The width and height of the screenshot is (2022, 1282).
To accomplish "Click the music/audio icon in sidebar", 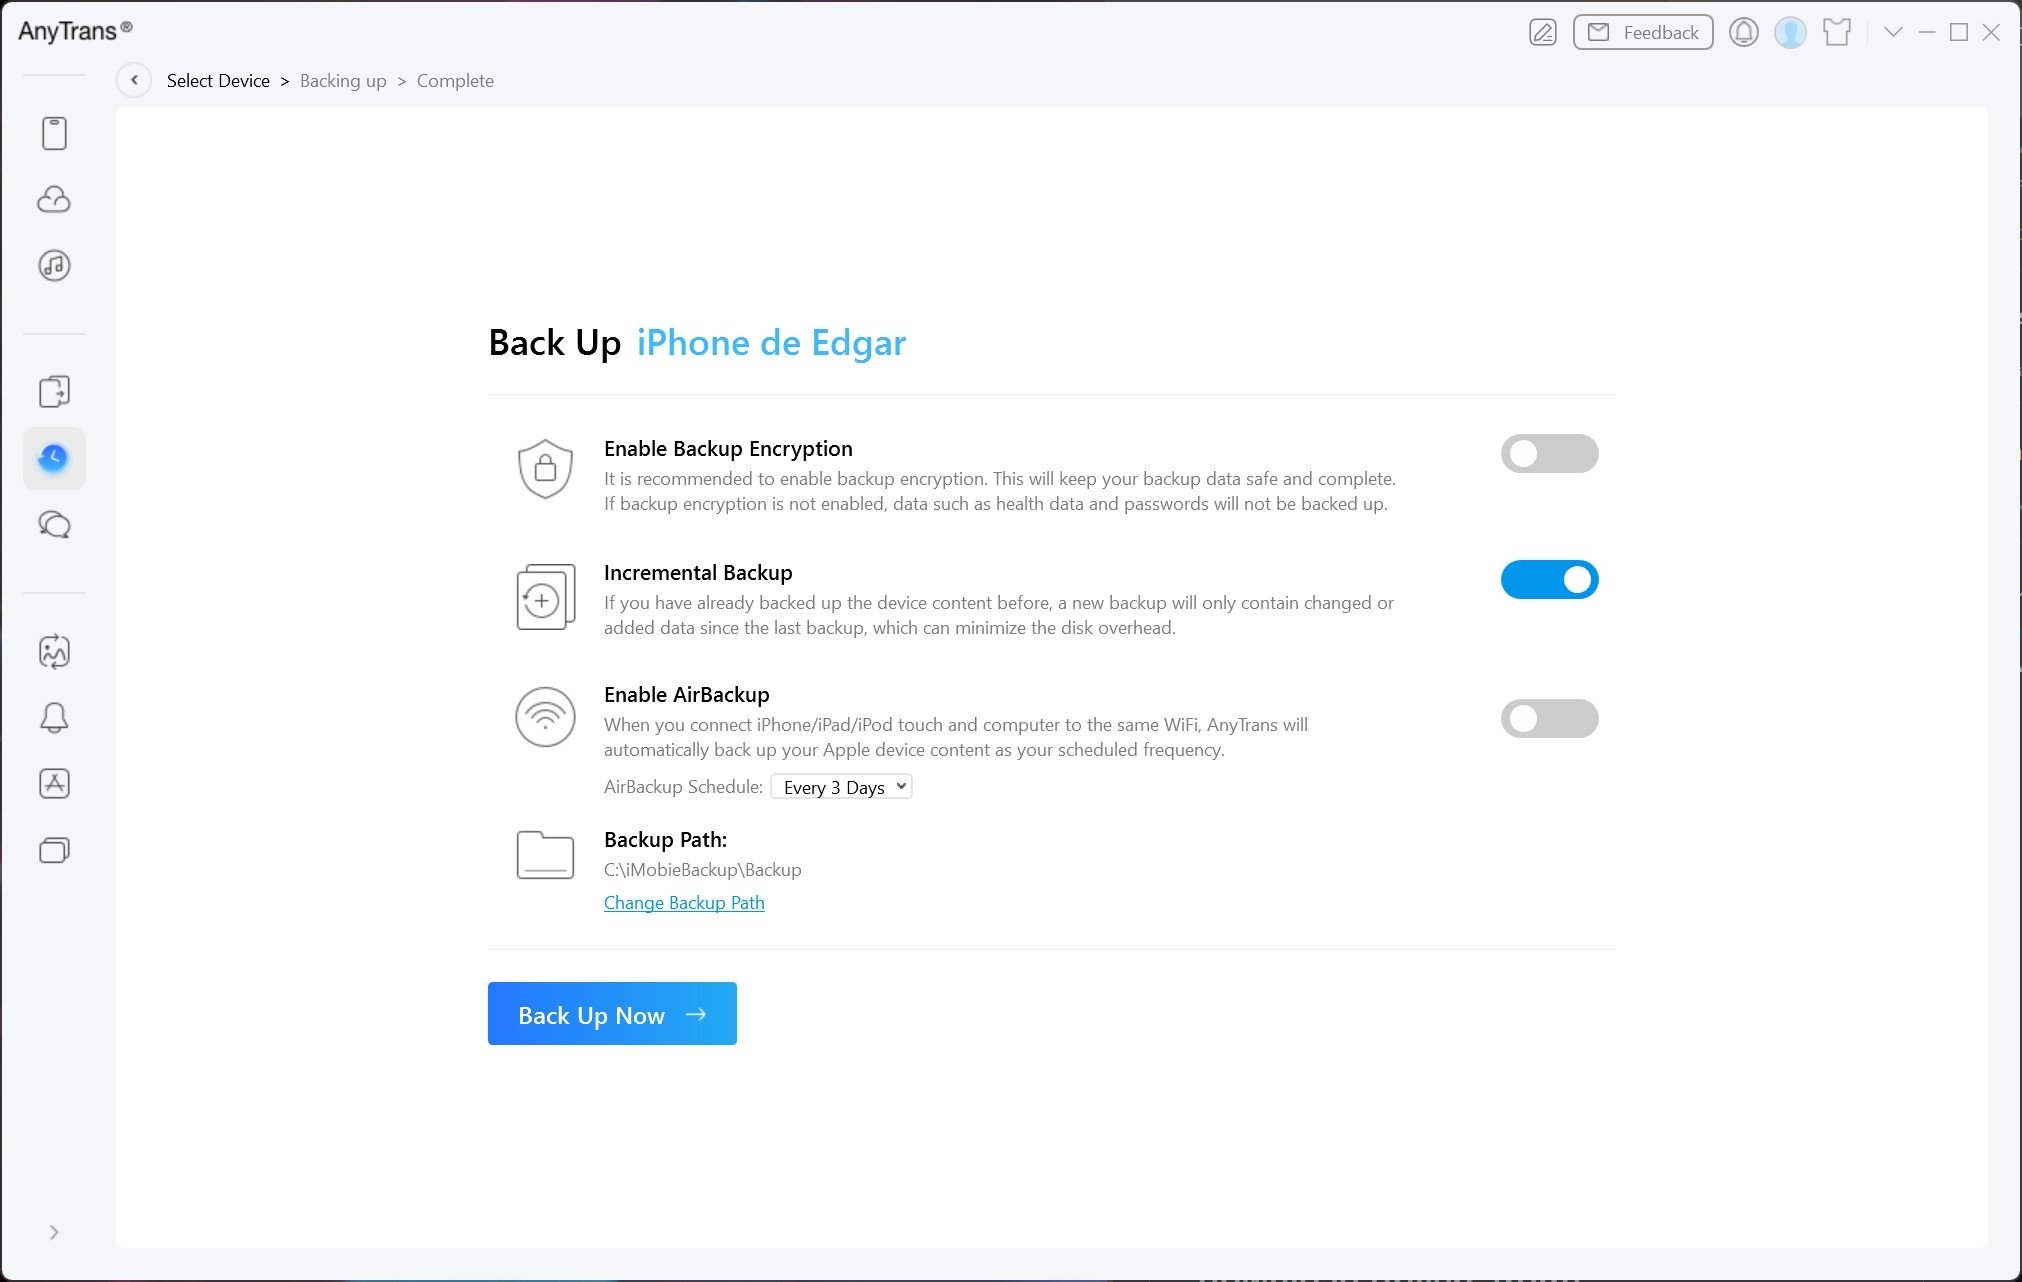I will (x=55, y=265).
